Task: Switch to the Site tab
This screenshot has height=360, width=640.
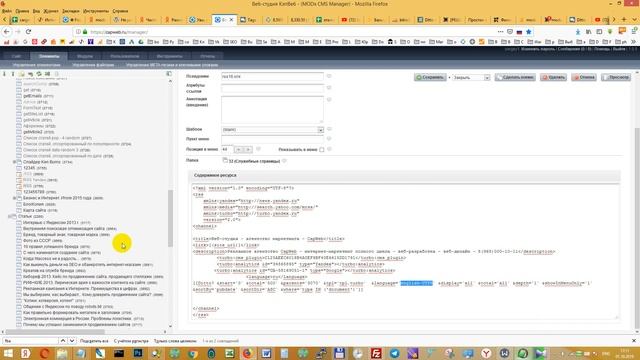Action: [x=16, y=56]
